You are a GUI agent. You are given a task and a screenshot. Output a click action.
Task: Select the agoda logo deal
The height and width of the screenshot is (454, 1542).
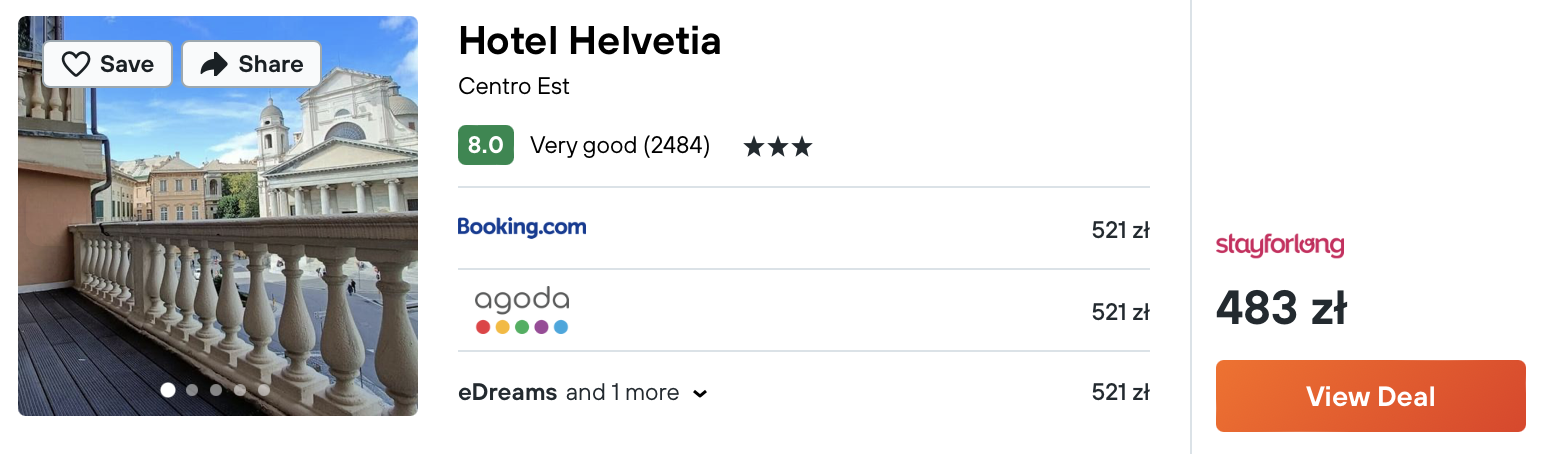[x=522, y=311]
